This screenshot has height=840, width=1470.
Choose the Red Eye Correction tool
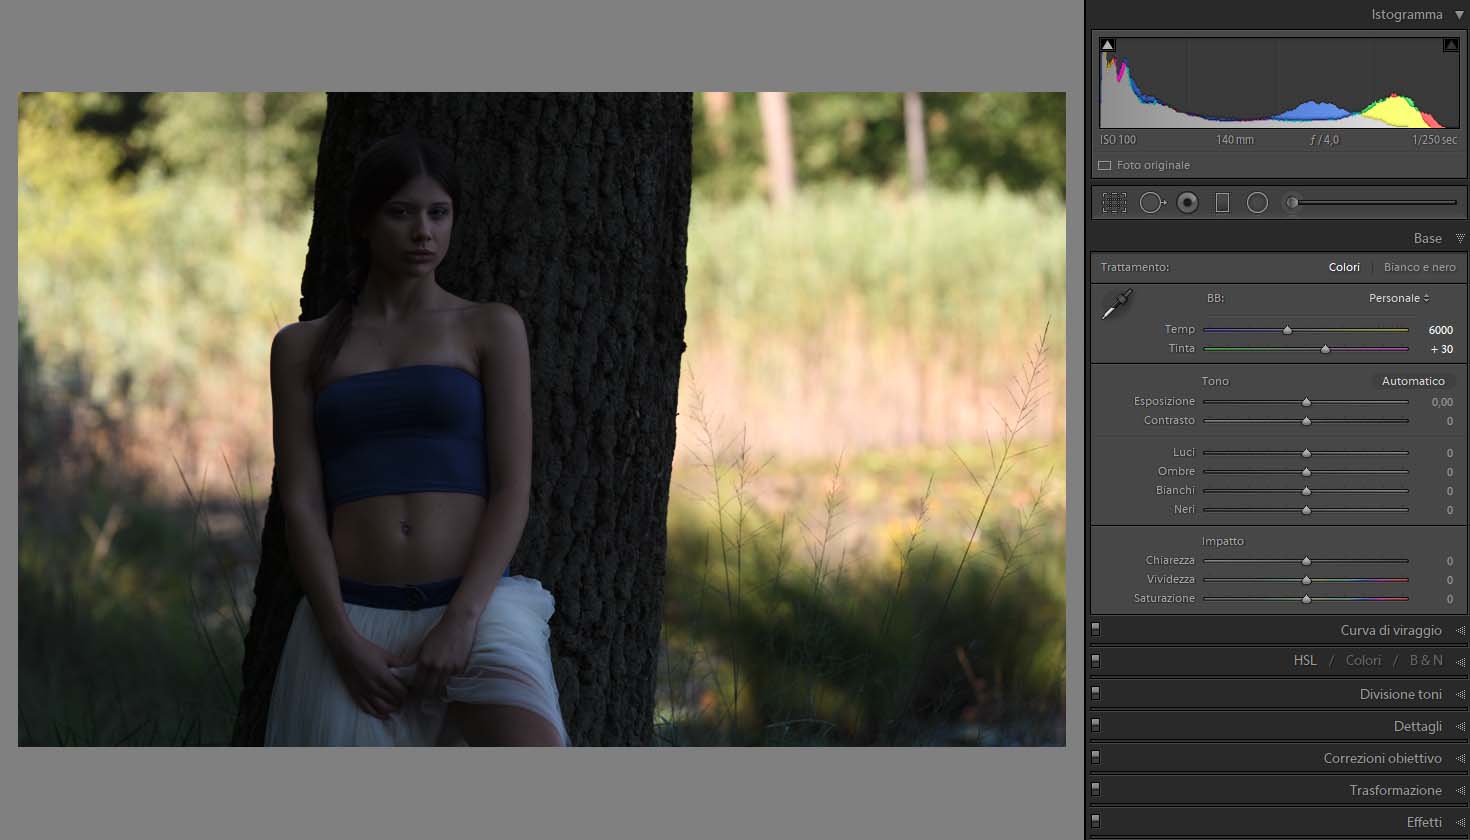[1187, 203]
